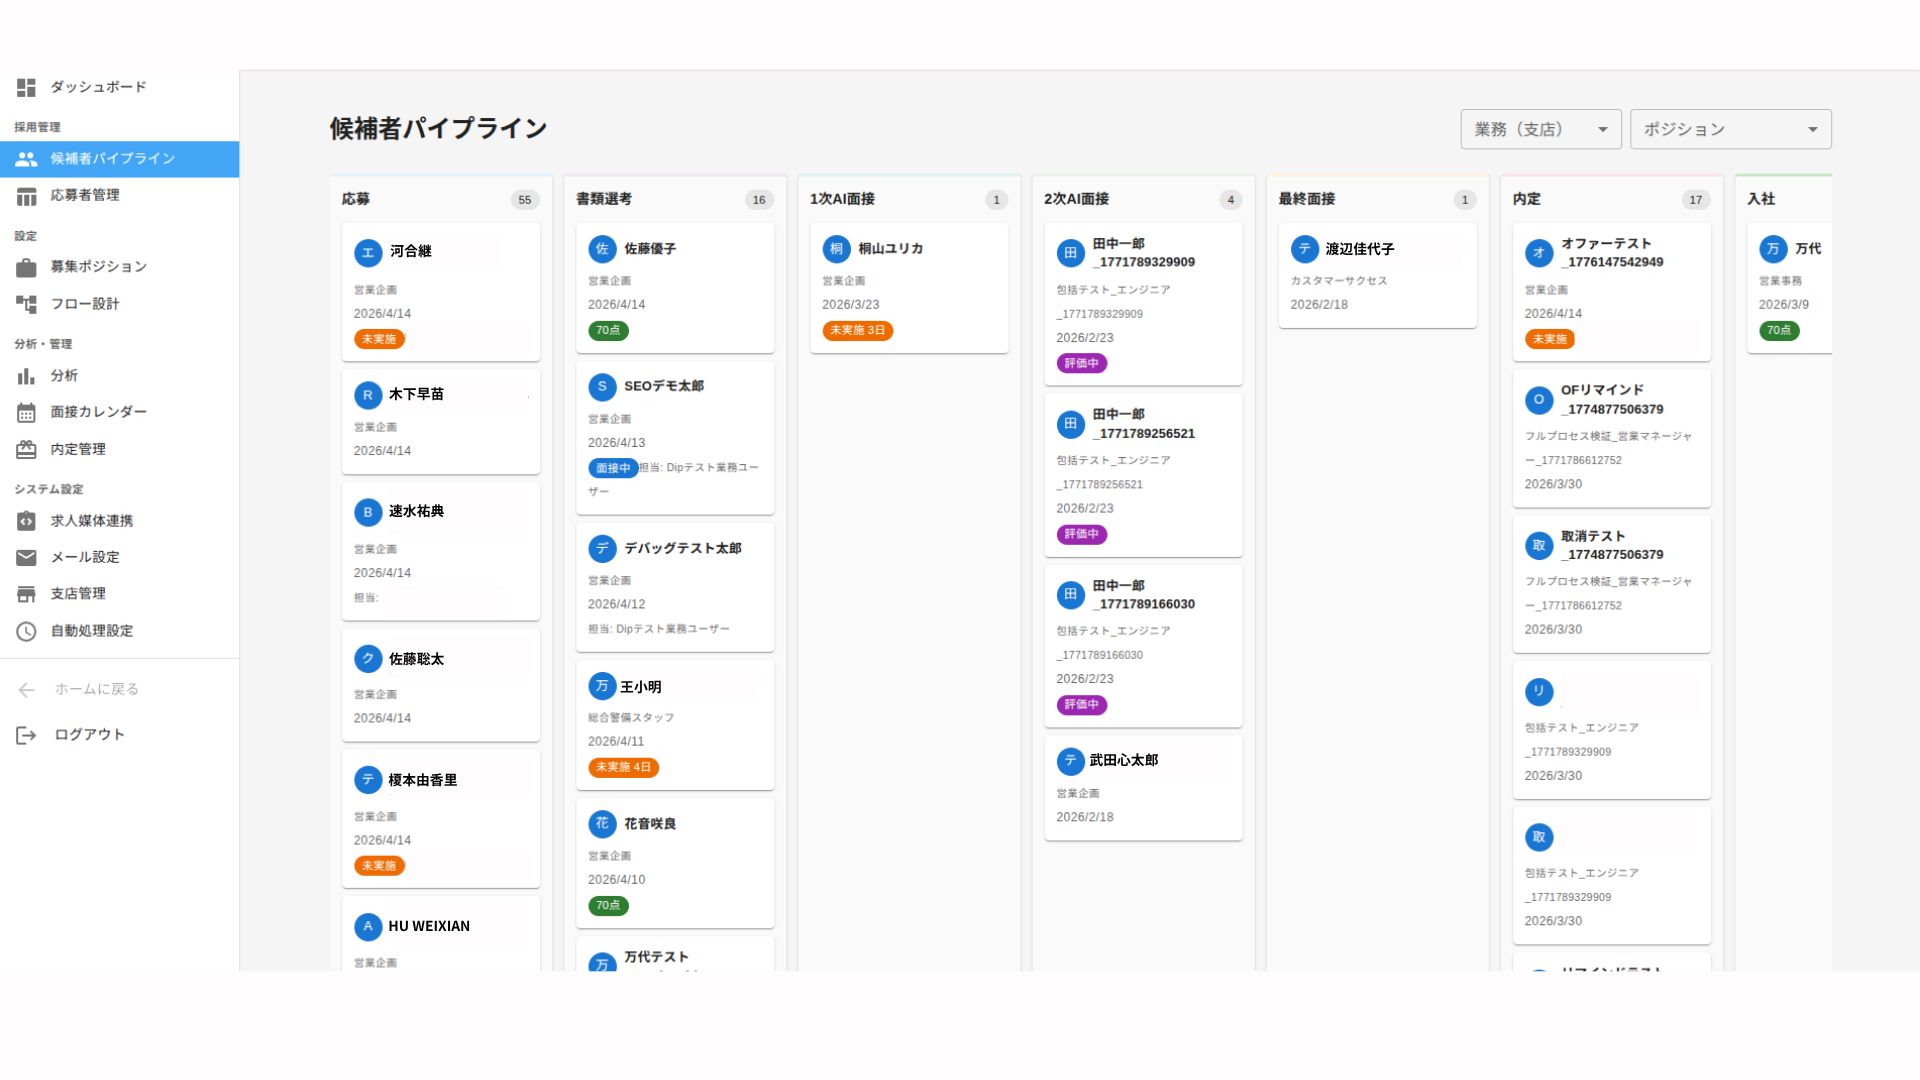1920x1080 pixels.
Task: Click the 求人媒体連携 sync icon
Action: point(26,521)
